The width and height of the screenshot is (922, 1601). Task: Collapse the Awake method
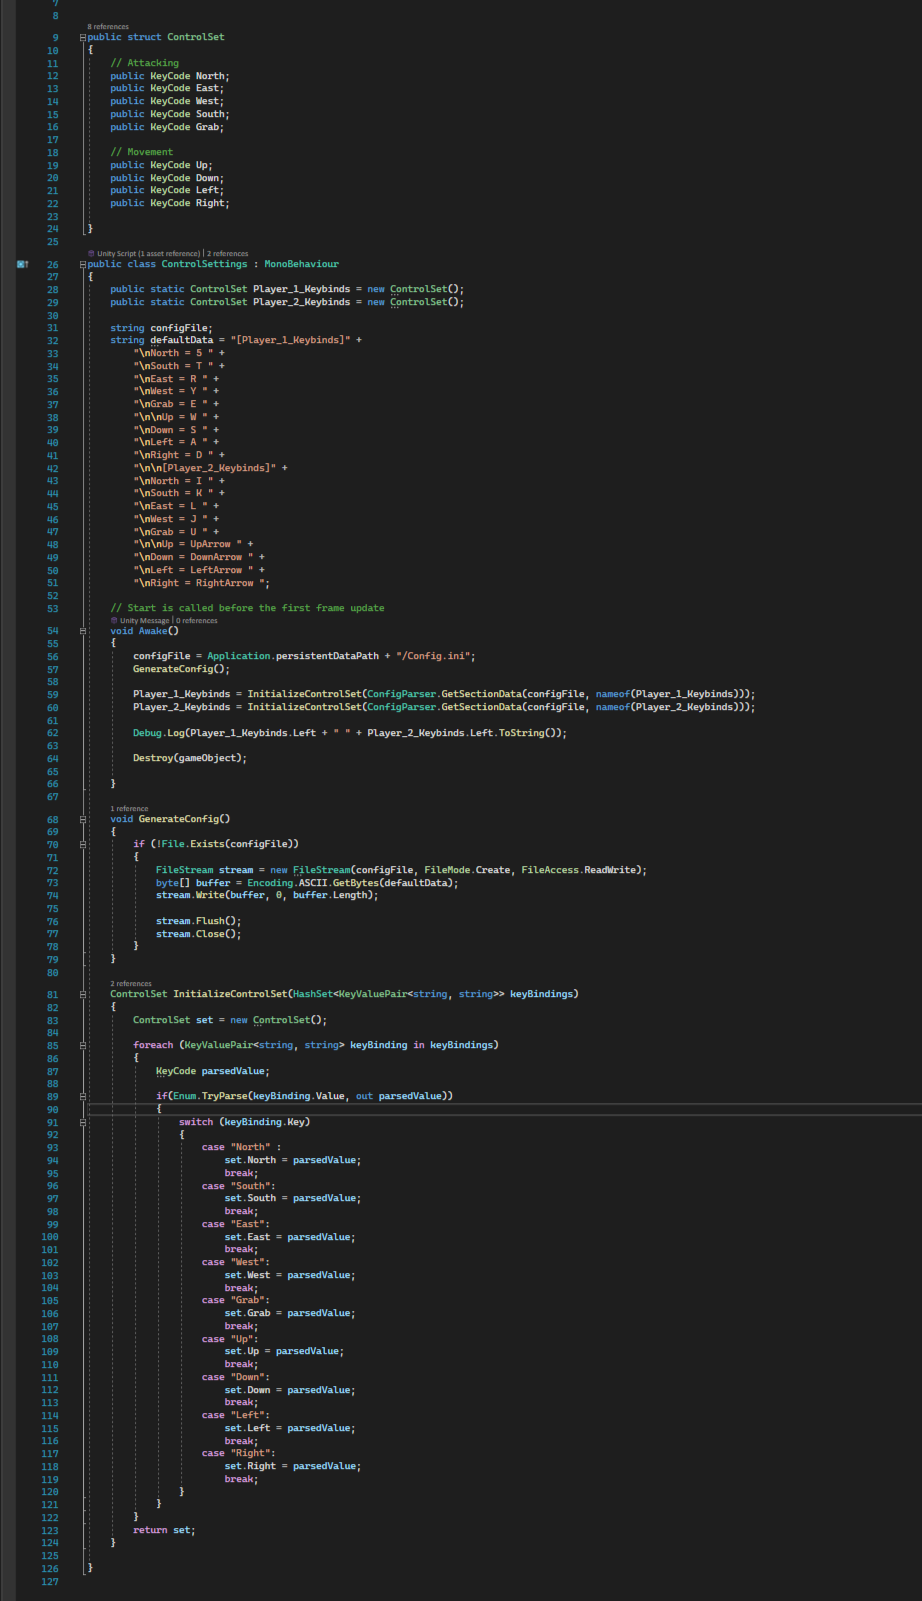point(83,631)
